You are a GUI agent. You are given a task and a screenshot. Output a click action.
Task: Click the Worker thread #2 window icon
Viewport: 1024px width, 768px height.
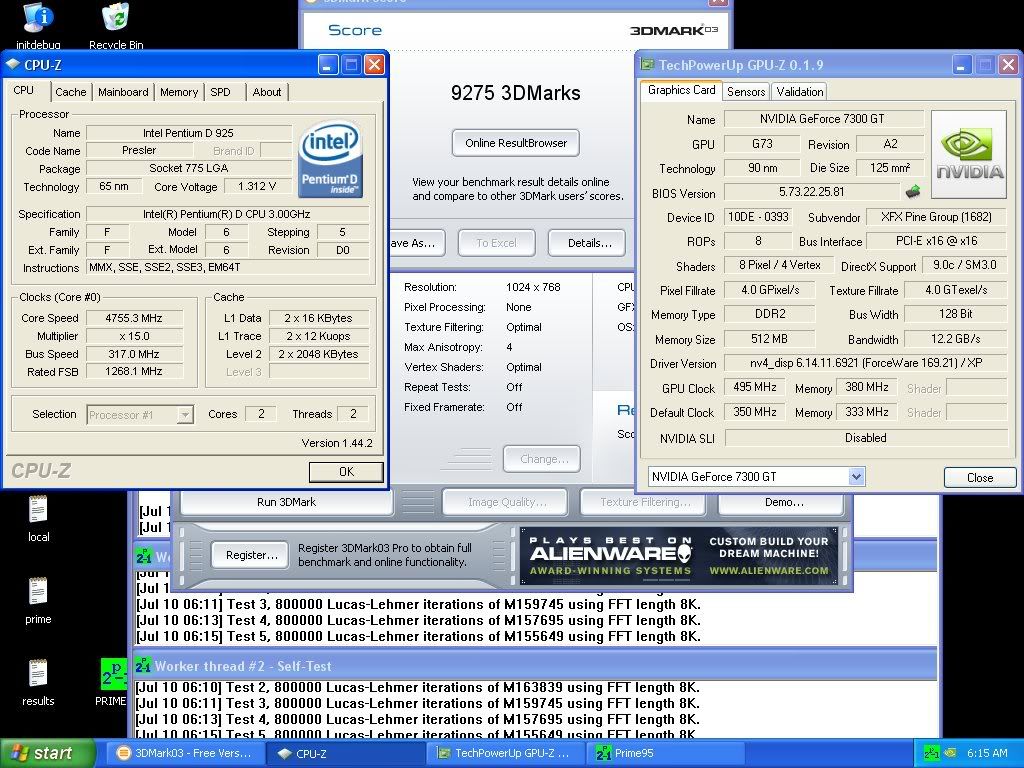pyautogui.click(x=143, y=666)
